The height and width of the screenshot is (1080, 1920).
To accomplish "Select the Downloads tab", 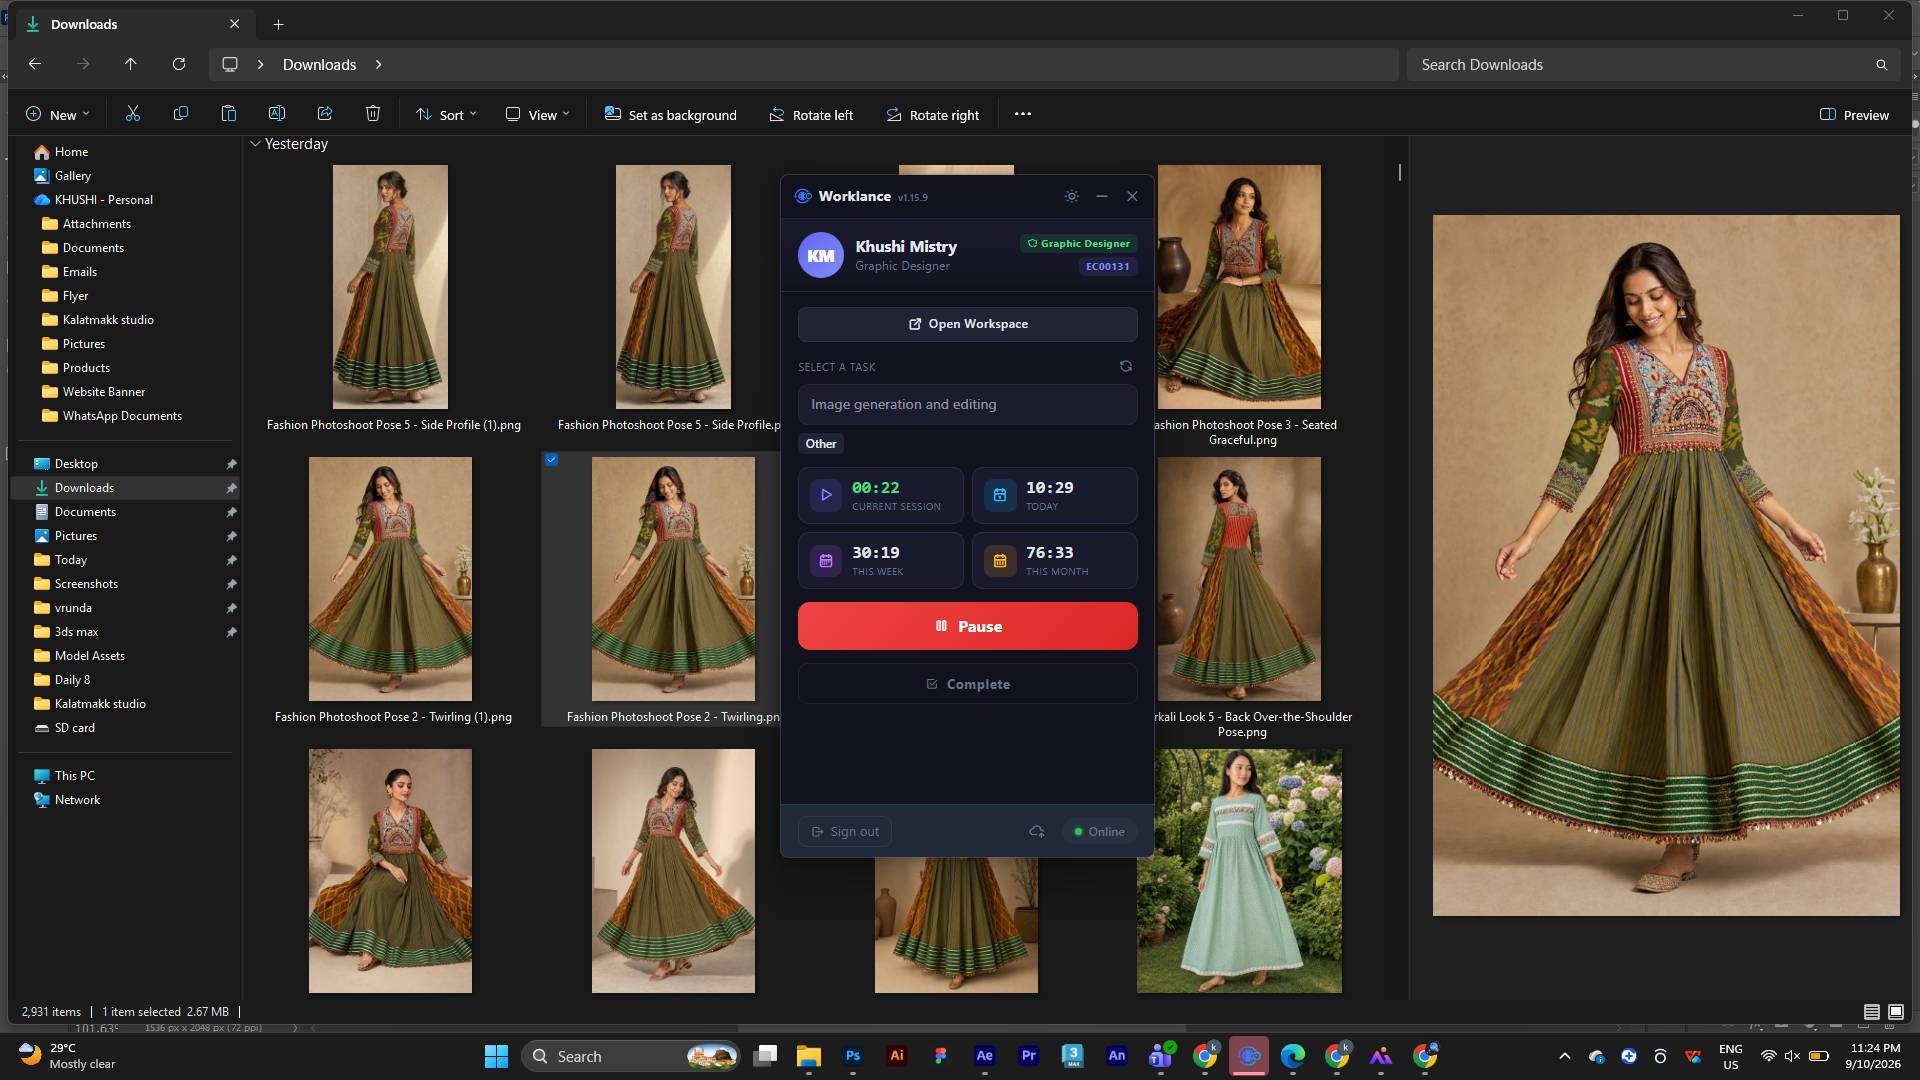I will click(122, 24).
